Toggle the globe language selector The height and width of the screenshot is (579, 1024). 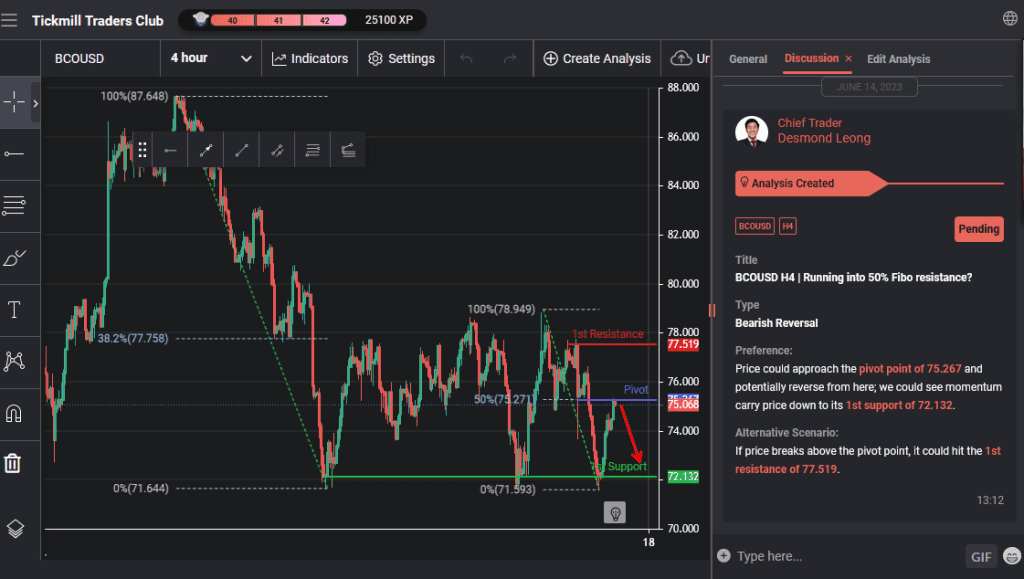(1009, 17)
